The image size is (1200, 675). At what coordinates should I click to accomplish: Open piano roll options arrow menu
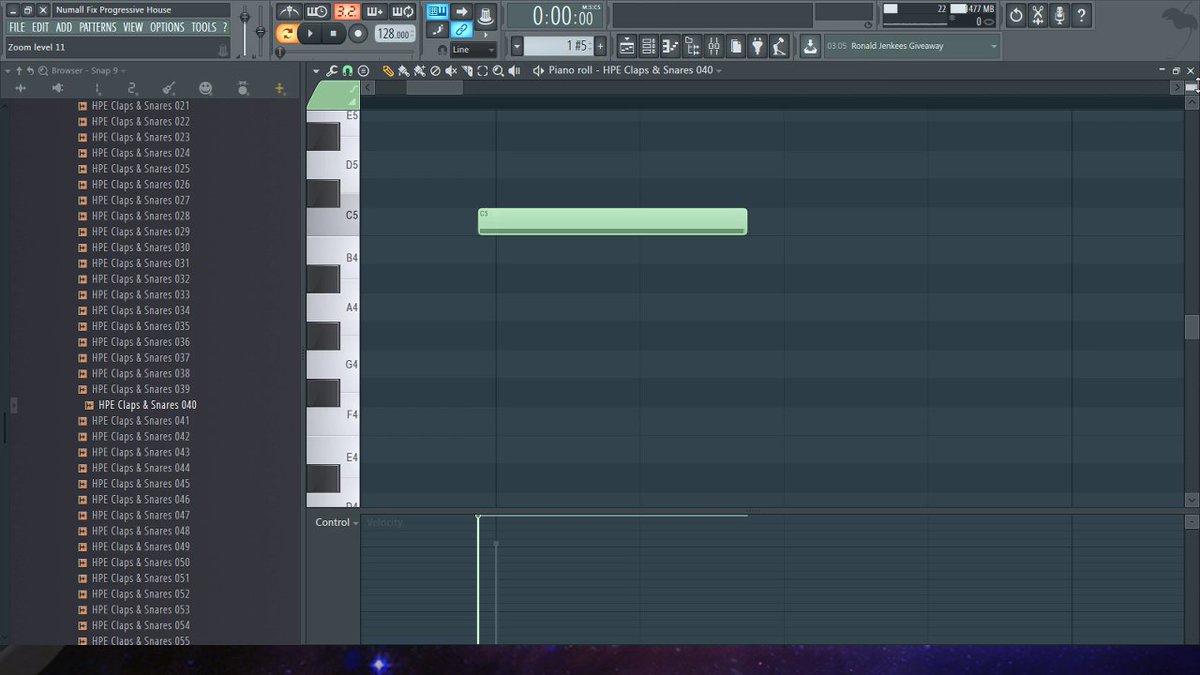(x=316, y=71)
